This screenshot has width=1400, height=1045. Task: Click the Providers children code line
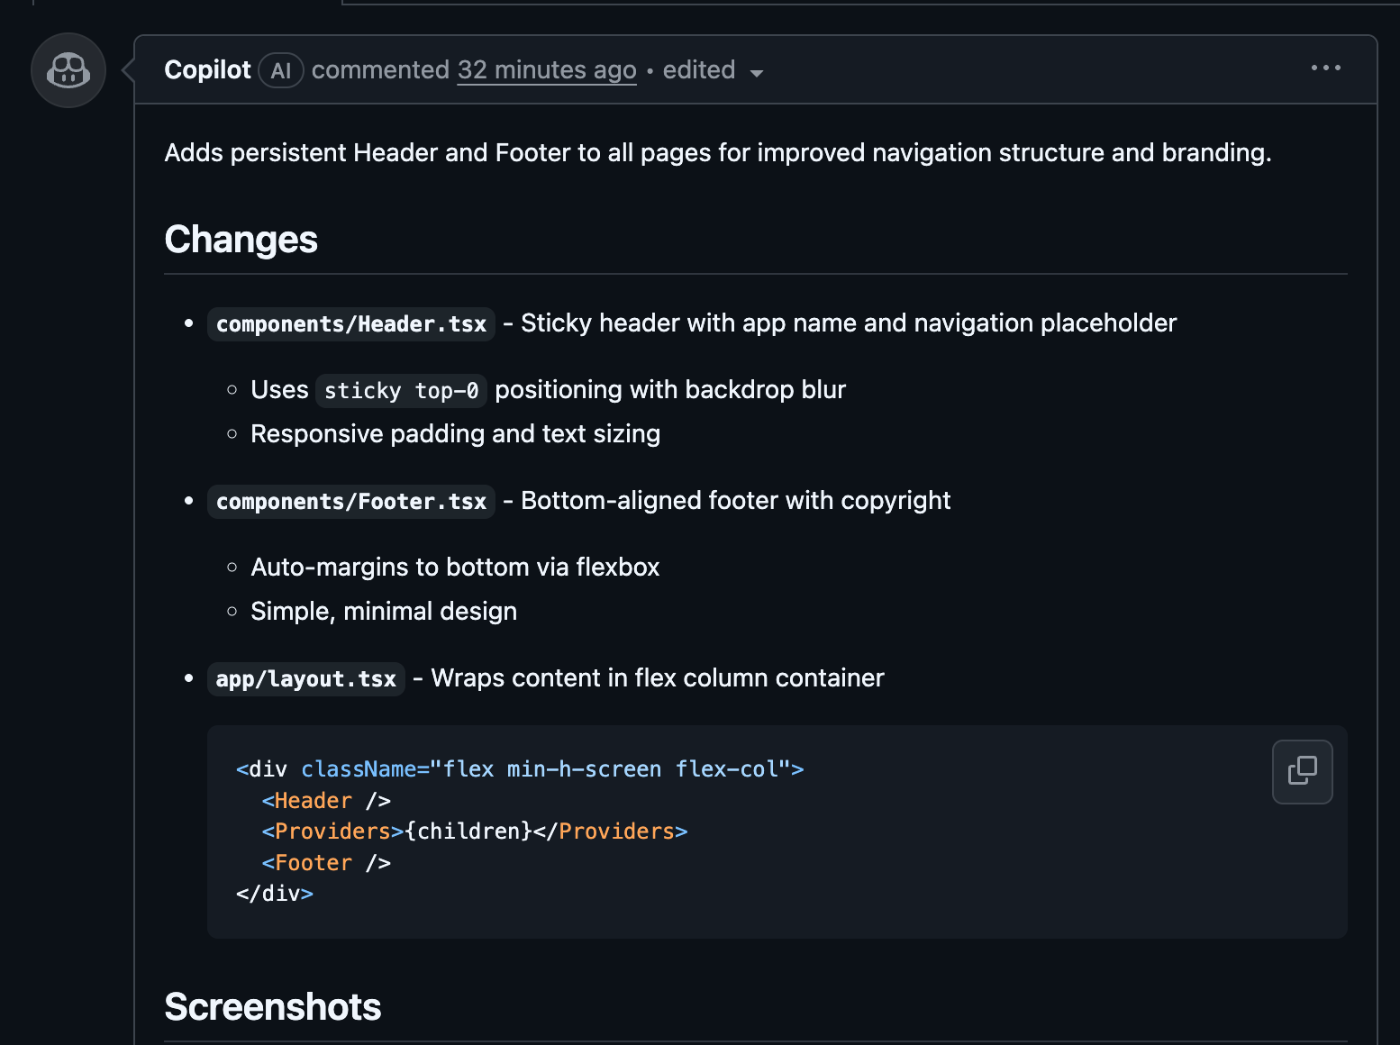(475, 832)
